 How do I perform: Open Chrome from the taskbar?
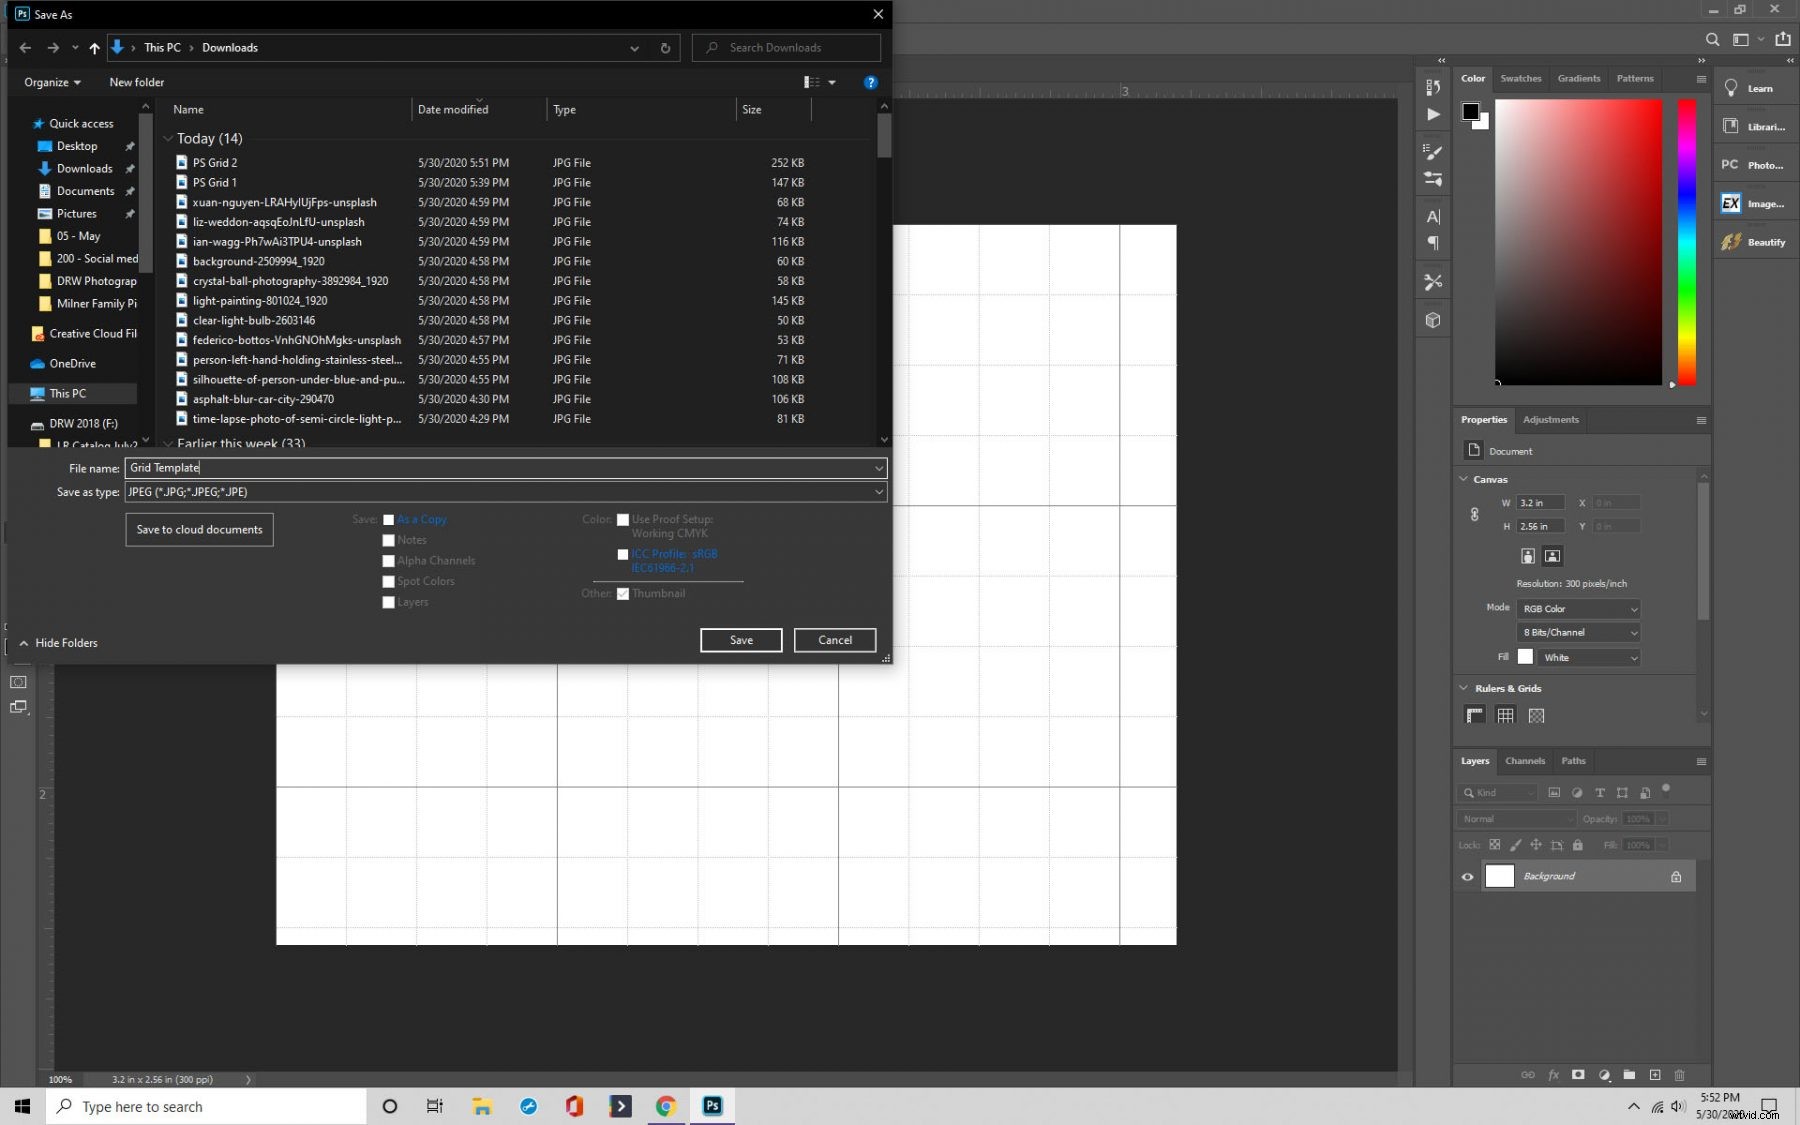(x=666, y=1106)
